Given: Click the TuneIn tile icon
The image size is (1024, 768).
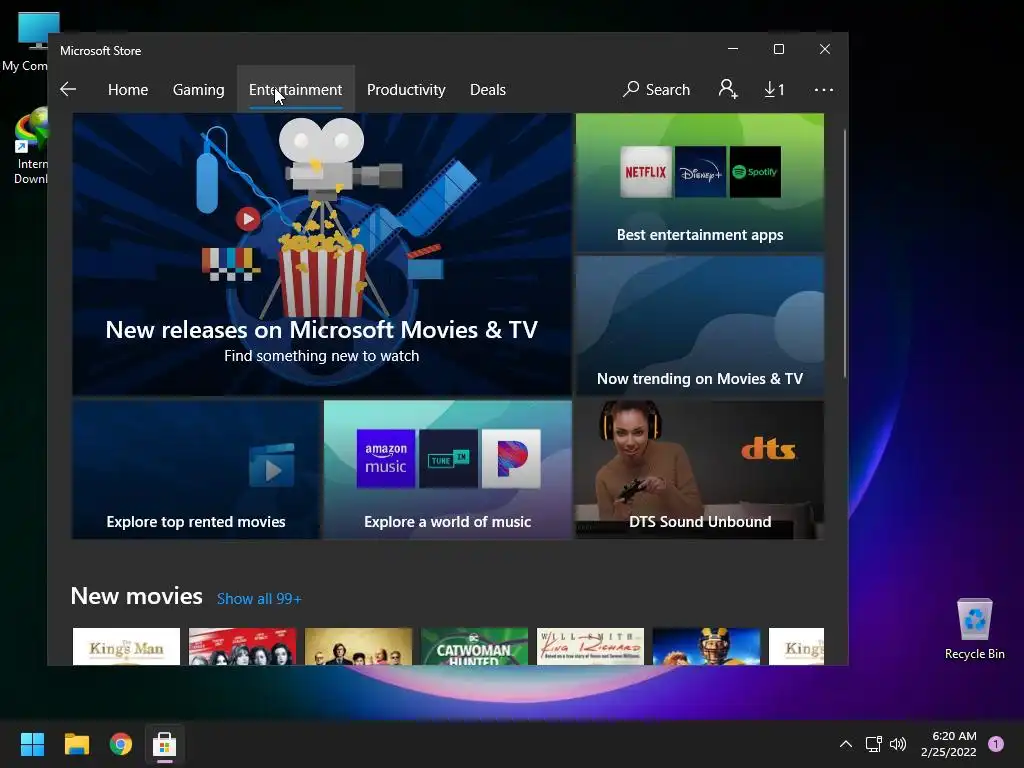Looking at the screenshot, I should (448, 458).
